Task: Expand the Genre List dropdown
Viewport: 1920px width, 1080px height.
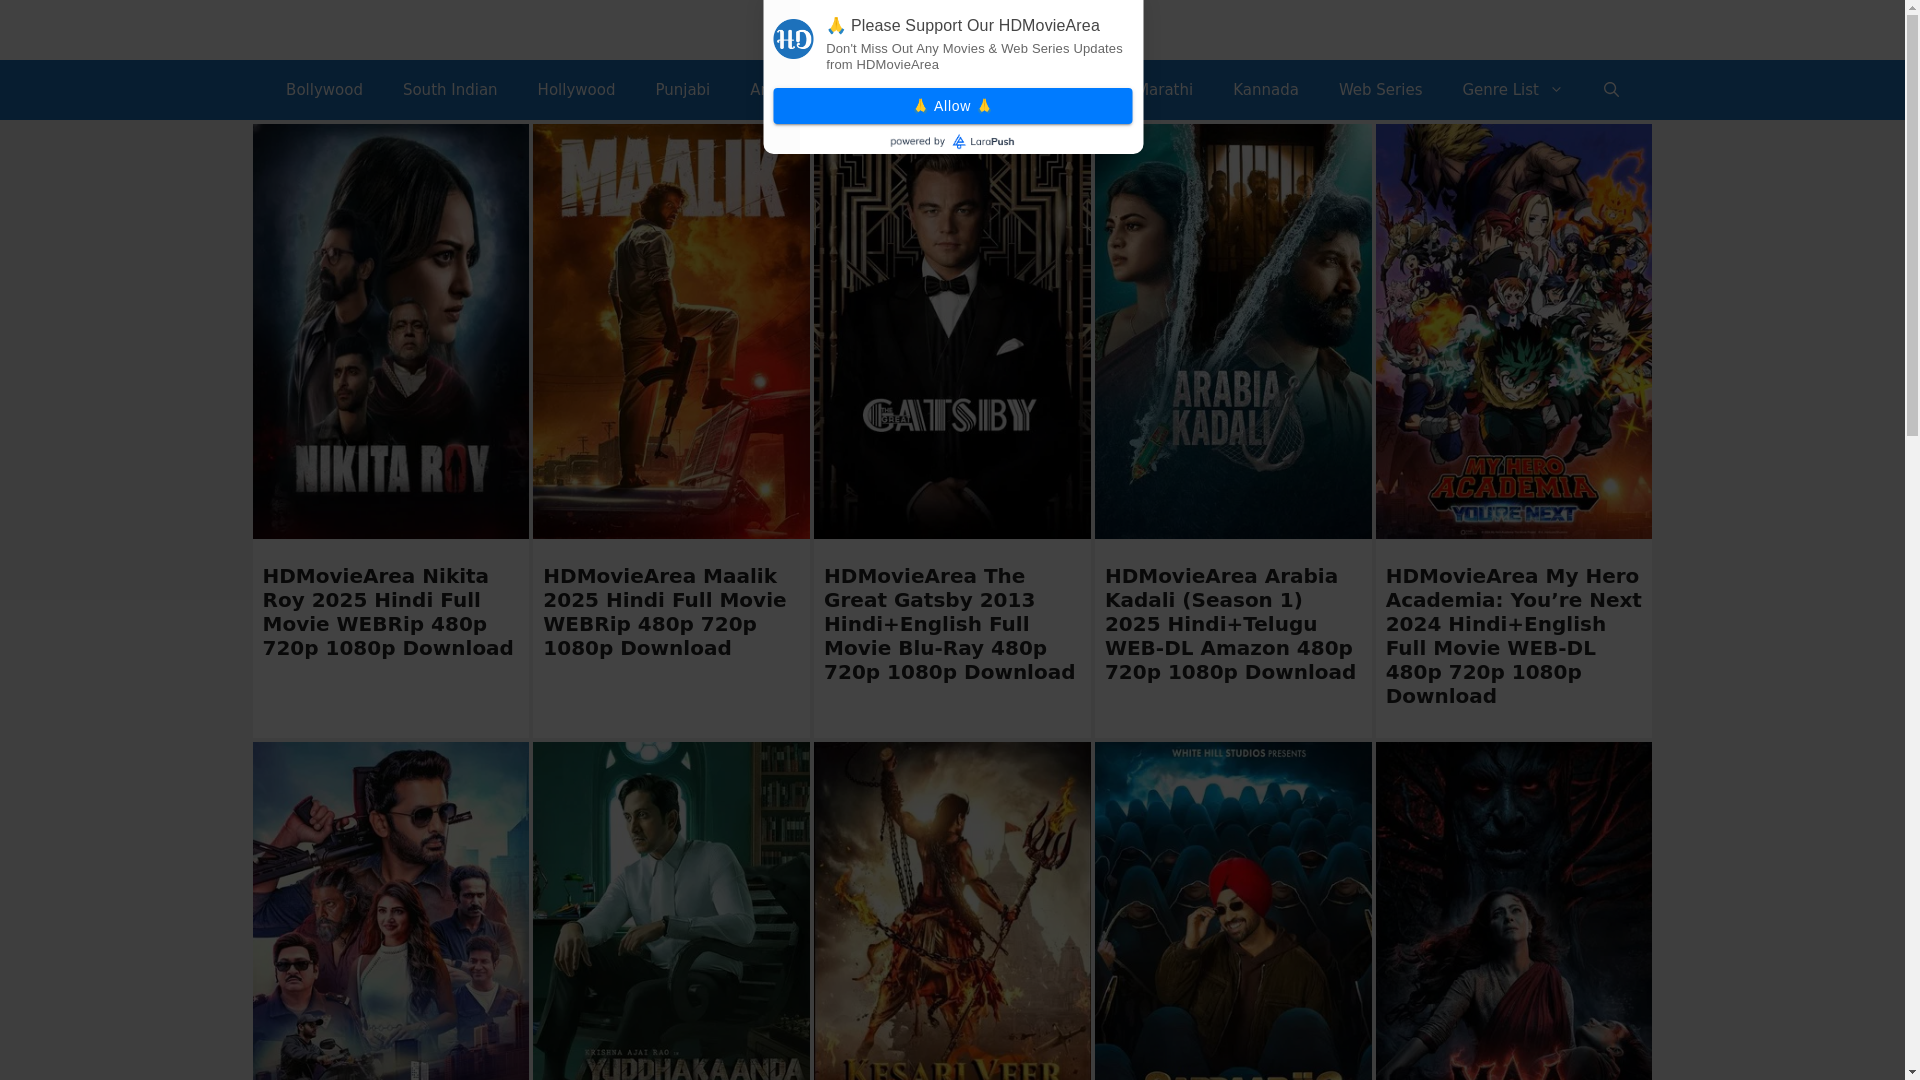Action: click(x=1512, y=90)
